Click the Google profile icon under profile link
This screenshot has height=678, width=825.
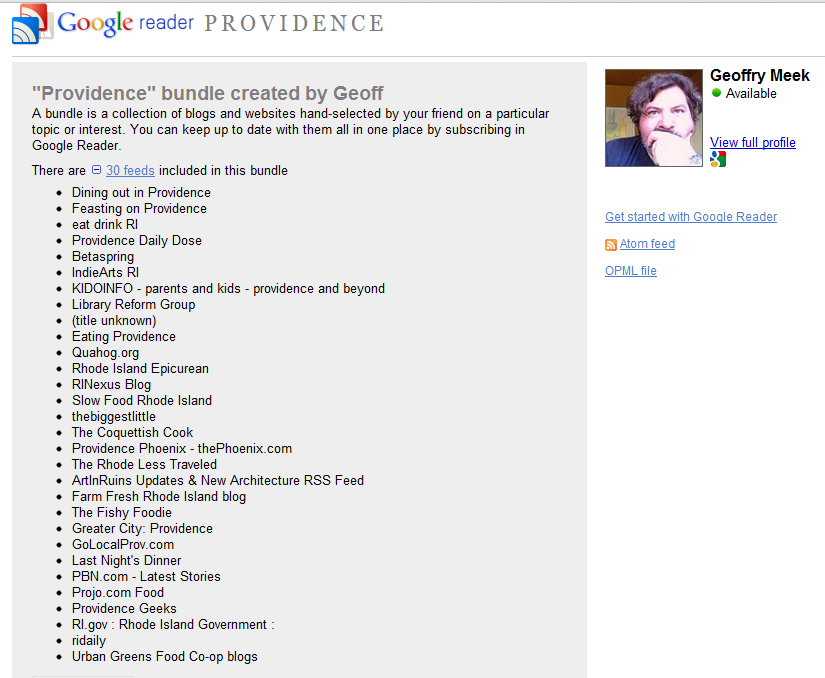click(717, 160)
